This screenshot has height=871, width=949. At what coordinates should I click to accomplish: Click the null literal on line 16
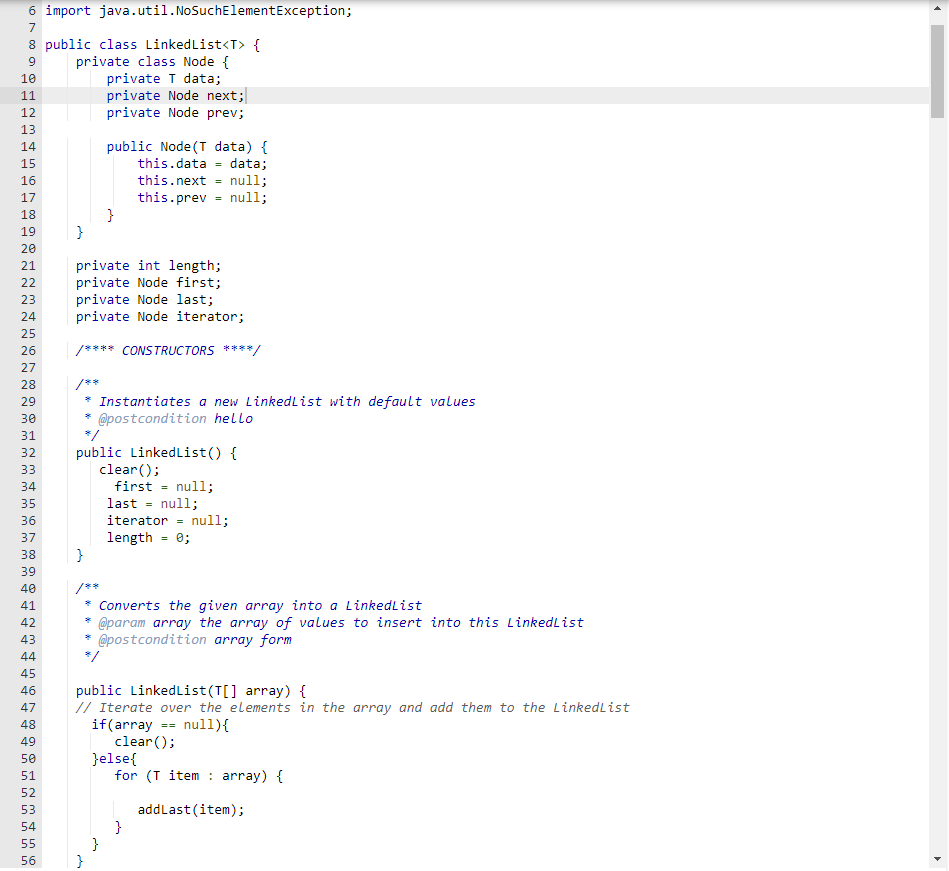(243, 180)
